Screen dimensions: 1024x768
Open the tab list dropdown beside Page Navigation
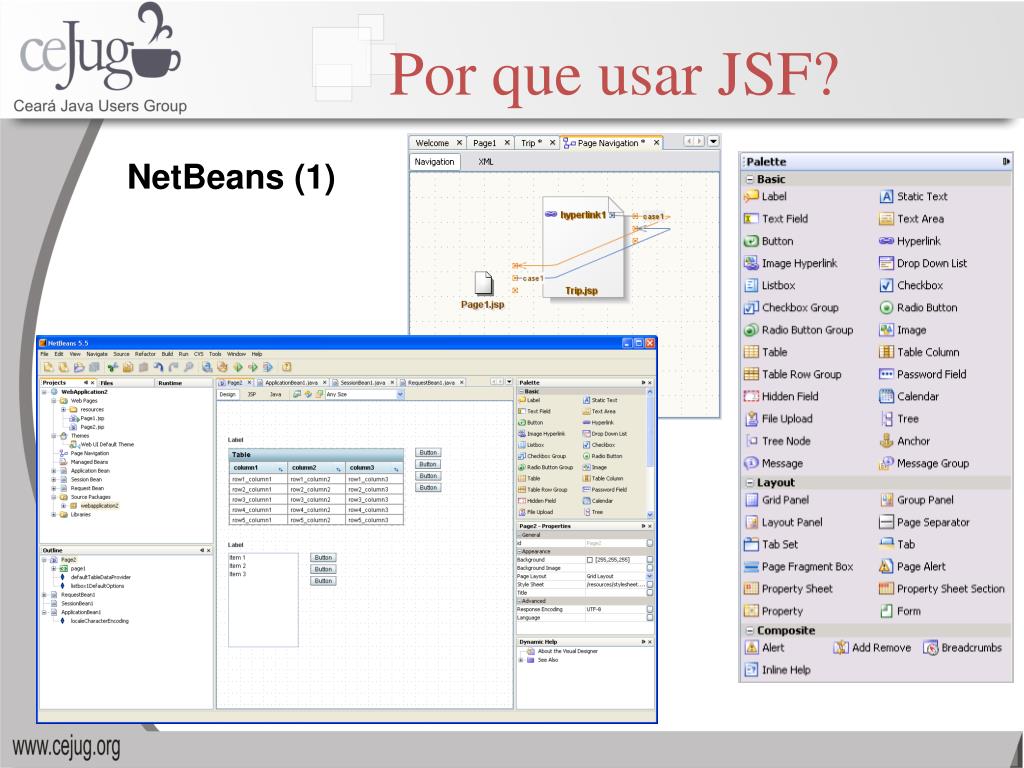click(x=713, y=141)
